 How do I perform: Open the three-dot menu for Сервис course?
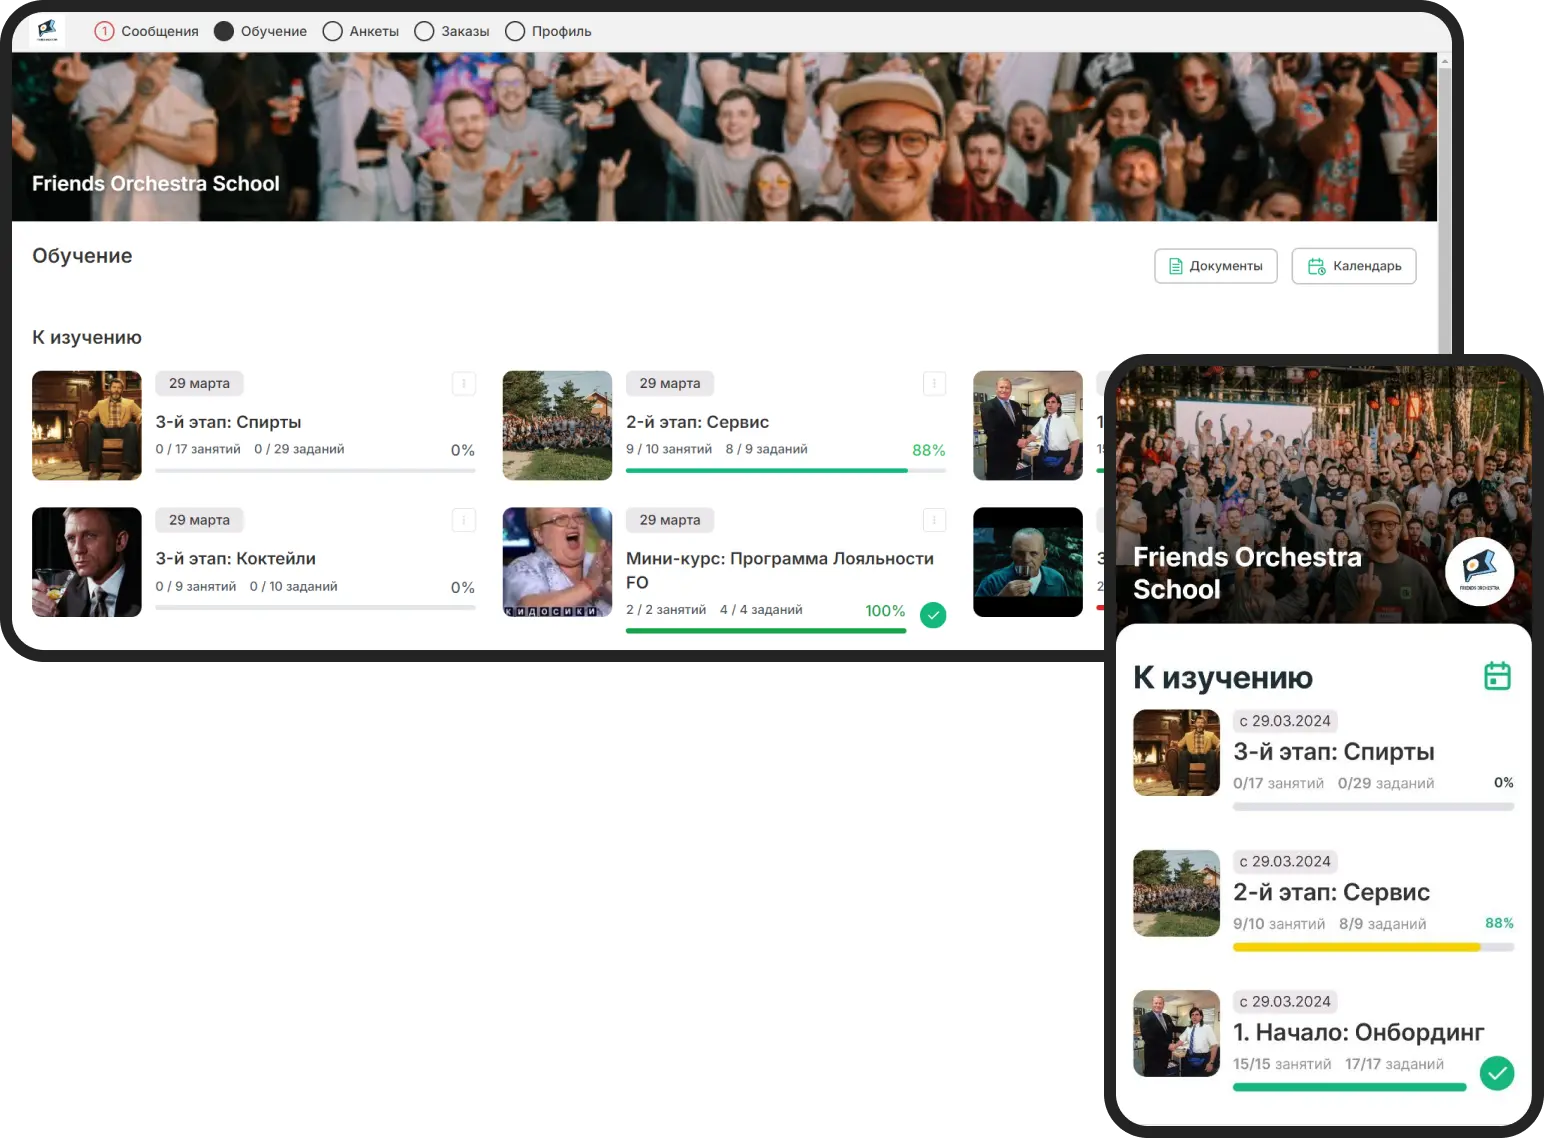pyautogui.click(x=934, y=383)
